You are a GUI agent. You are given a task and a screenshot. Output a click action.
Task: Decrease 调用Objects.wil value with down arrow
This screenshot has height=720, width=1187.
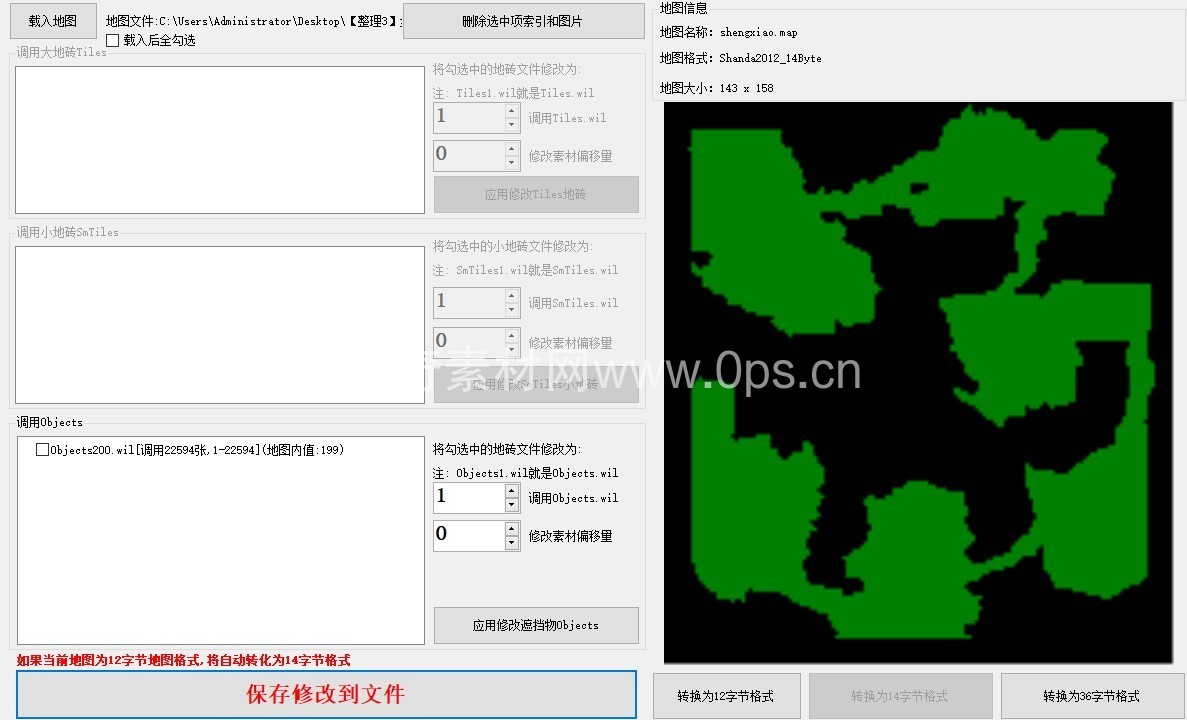coord(512,506)
